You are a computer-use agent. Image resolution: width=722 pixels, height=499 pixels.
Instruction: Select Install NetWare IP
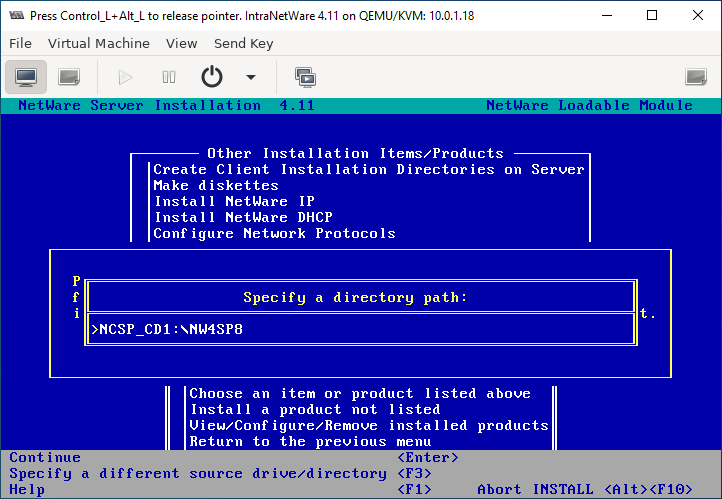234,201
